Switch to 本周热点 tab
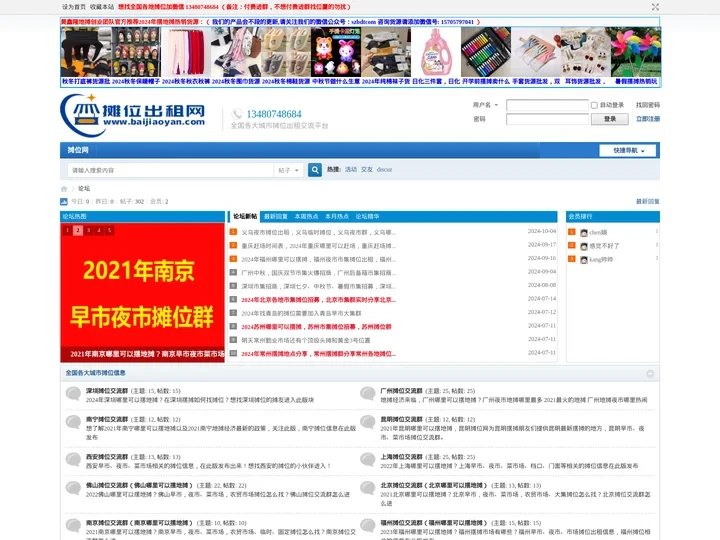 coord(306,216)
